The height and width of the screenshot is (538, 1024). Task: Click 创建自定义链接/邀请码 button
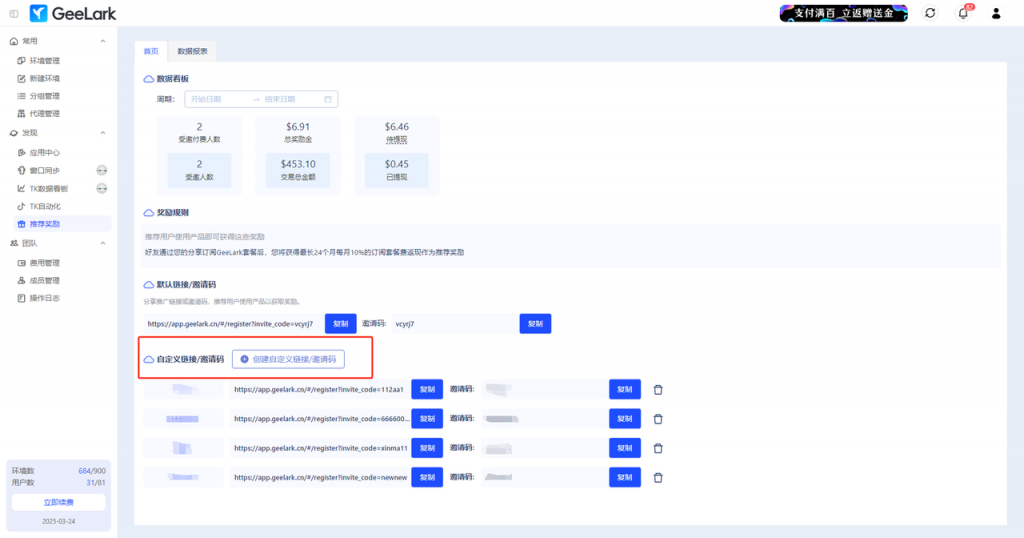click(288, 358)
